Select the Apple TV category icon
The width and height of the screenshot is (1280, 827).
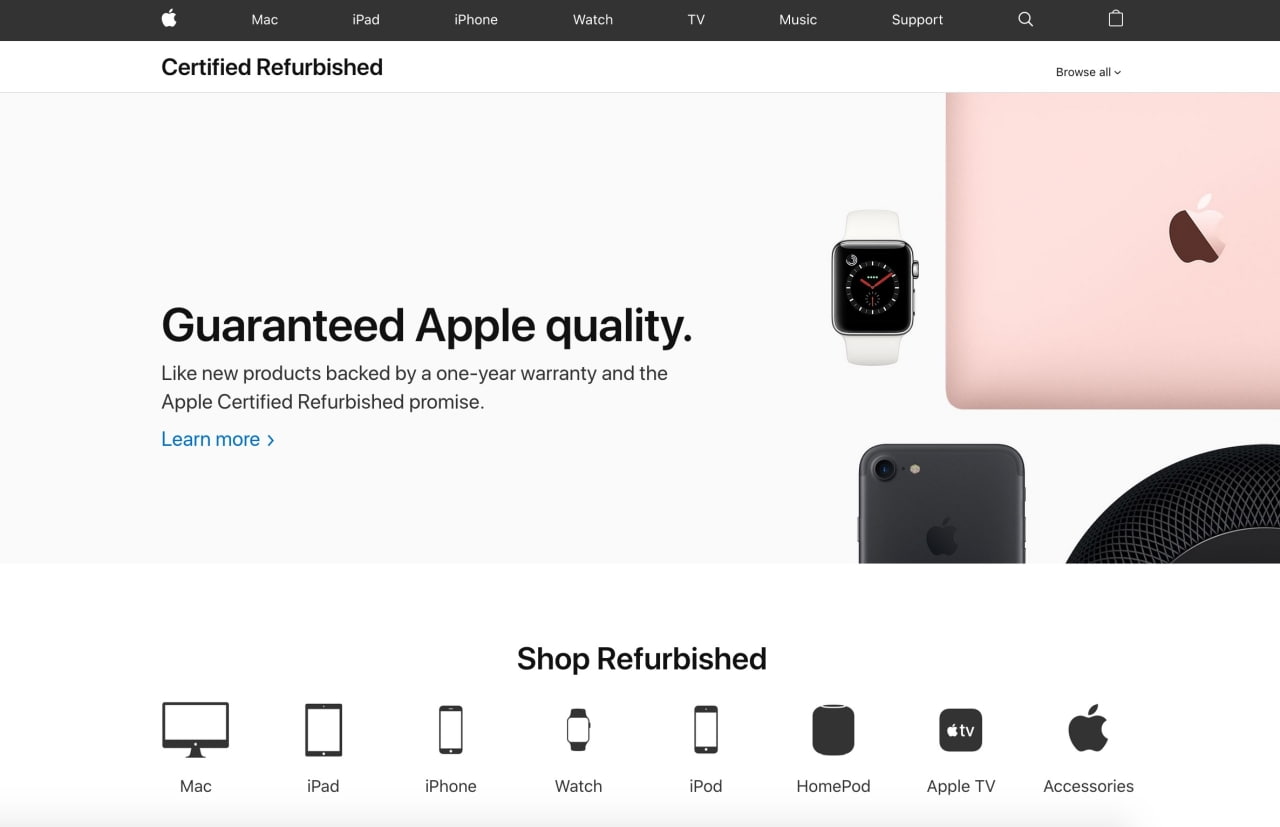960,730
